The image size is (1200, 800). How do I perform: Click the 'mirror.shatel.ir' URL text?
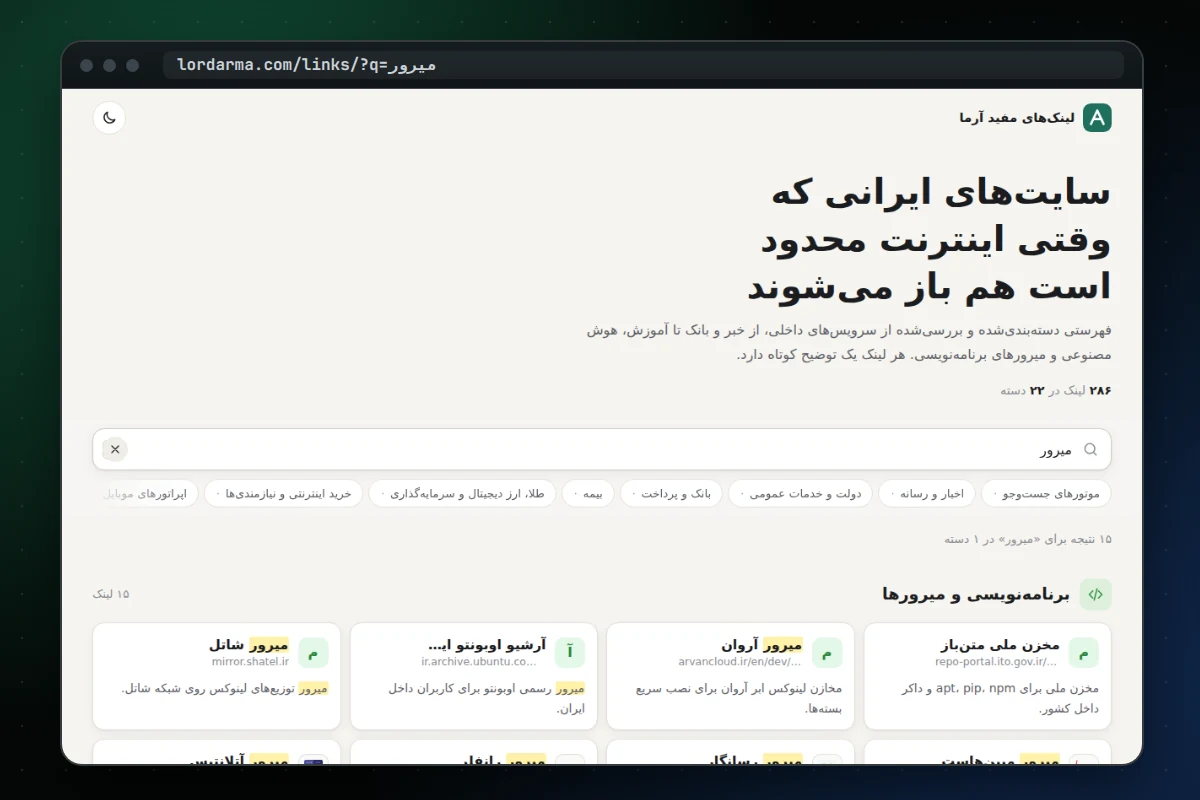[250, 661]
